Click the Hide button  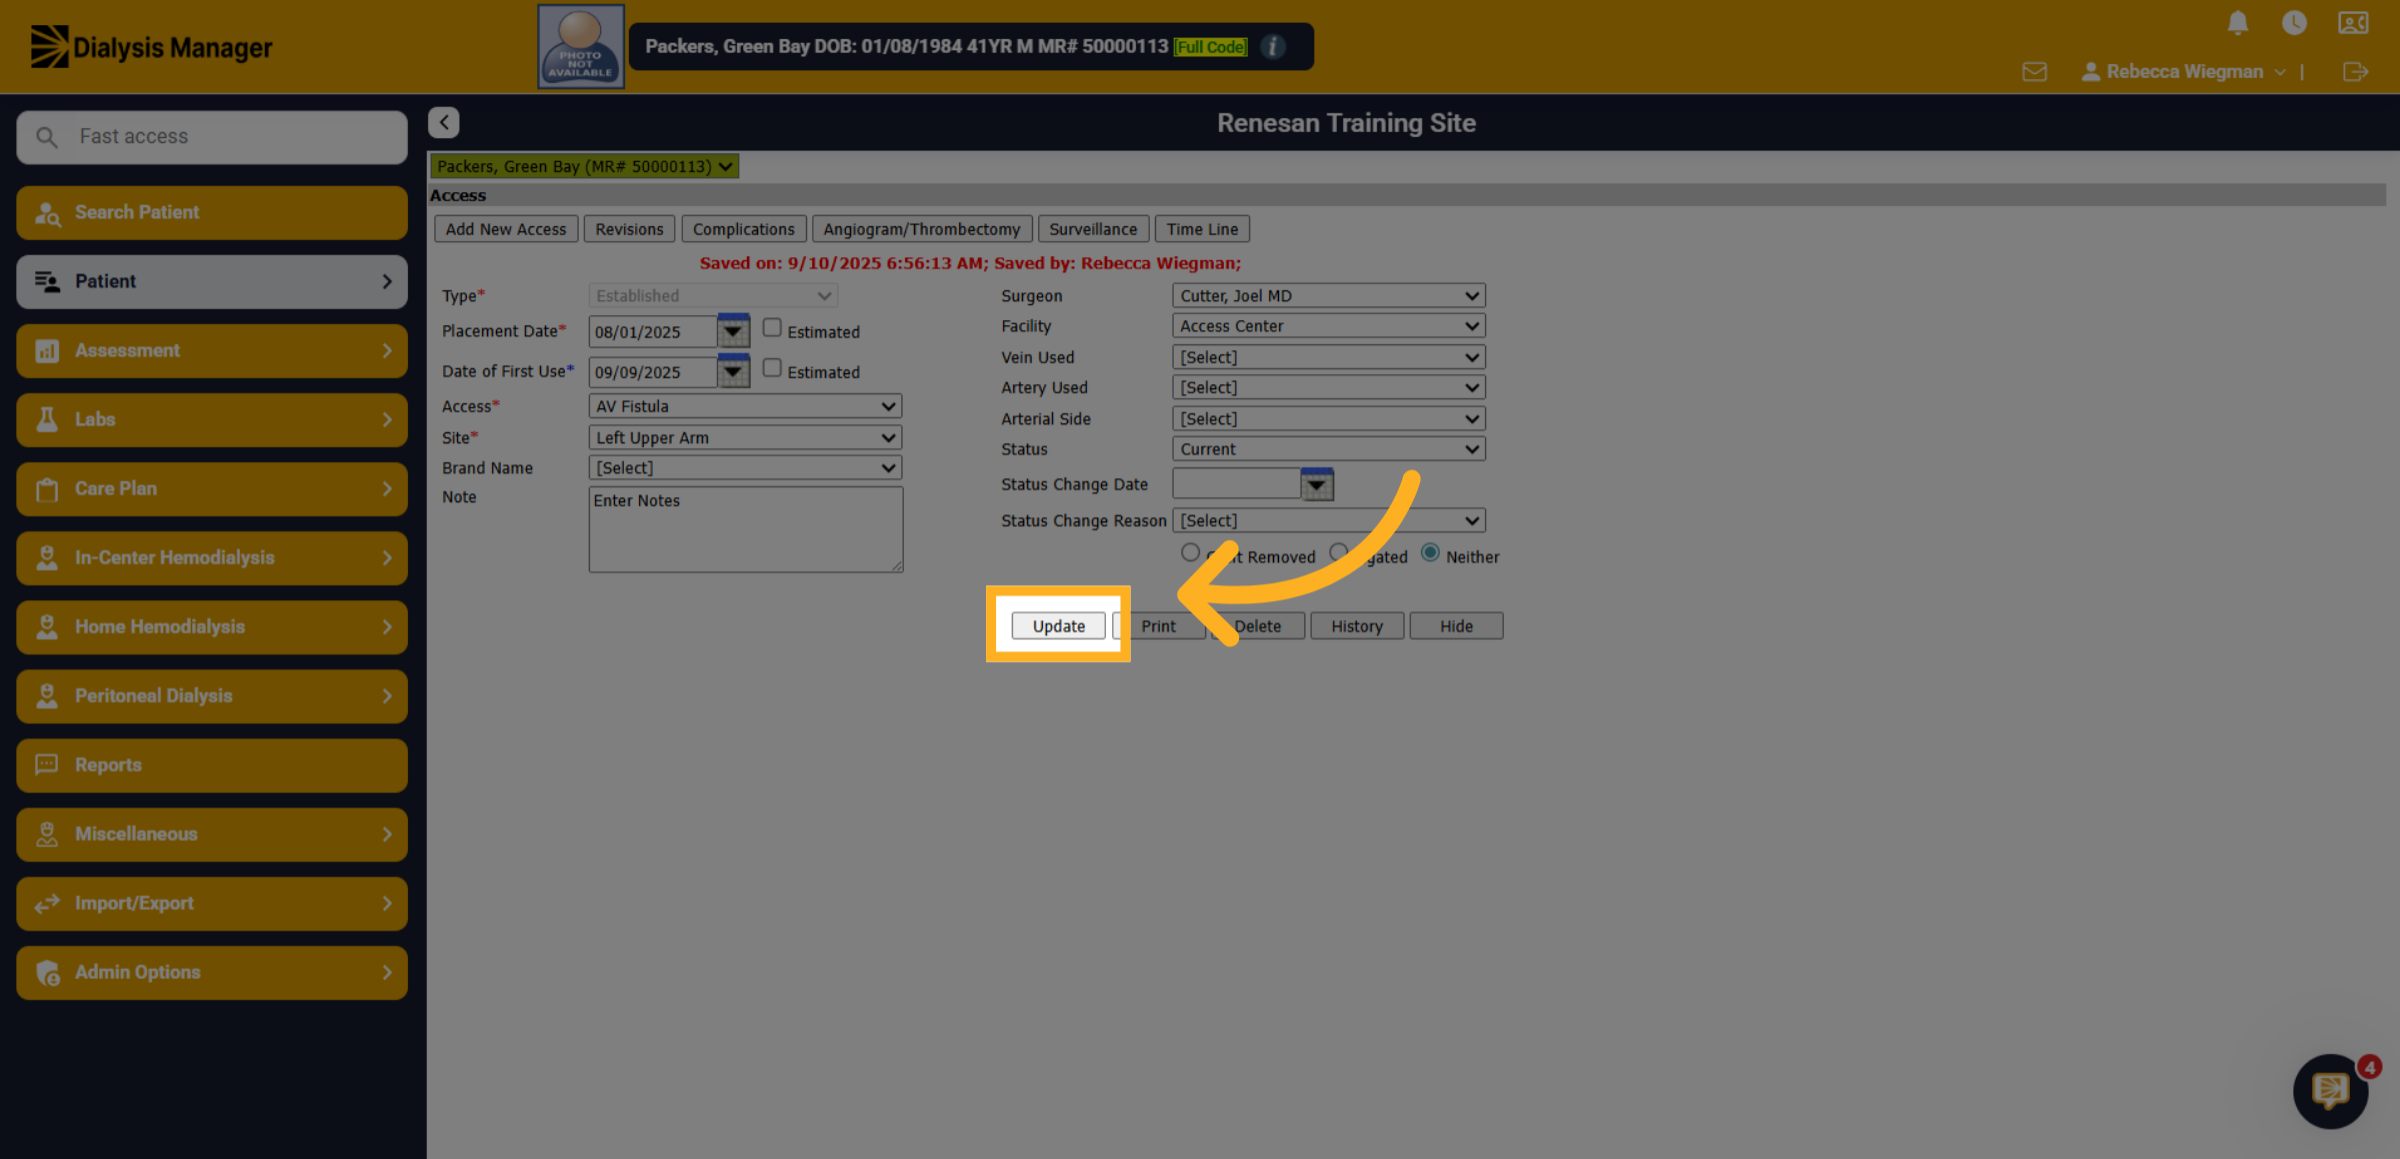1456,626
